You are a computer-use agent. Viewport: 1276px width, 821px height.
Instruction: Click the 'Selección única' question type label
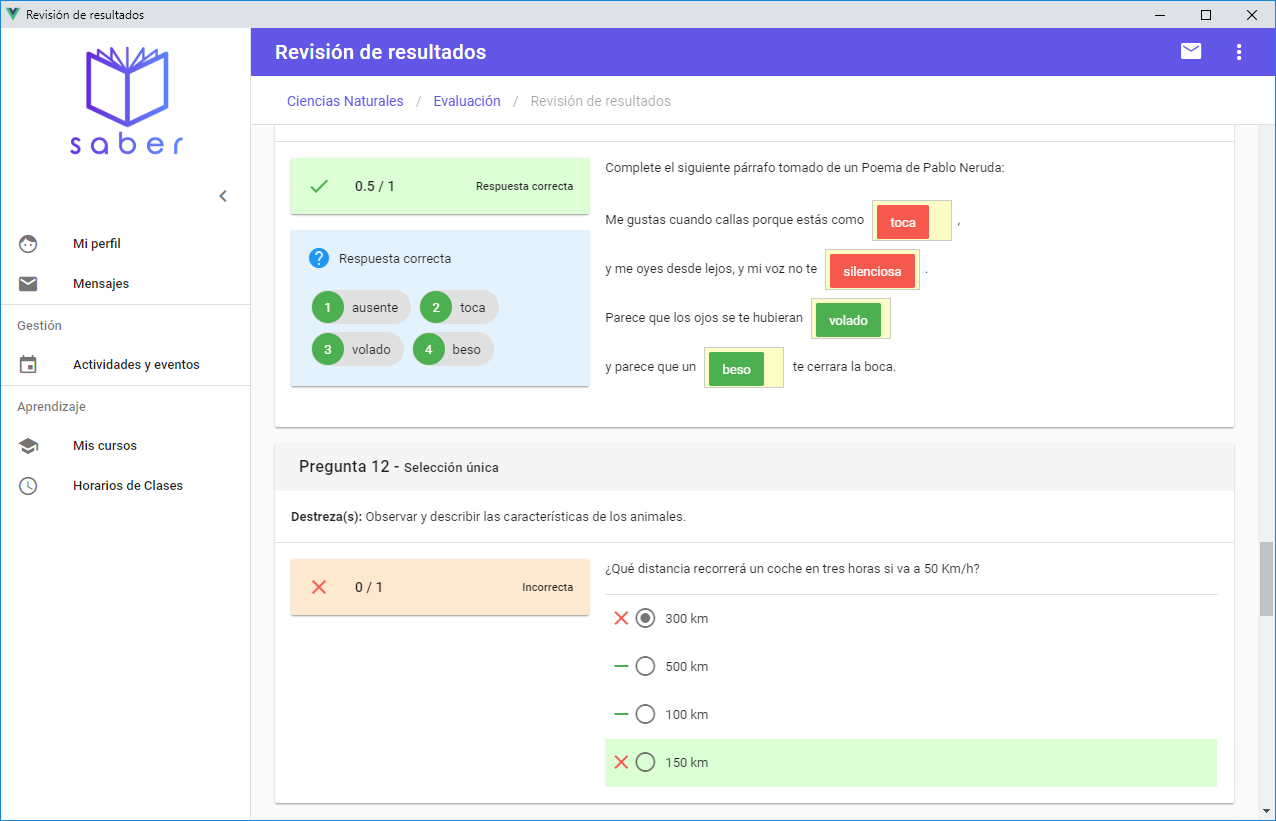451,468
